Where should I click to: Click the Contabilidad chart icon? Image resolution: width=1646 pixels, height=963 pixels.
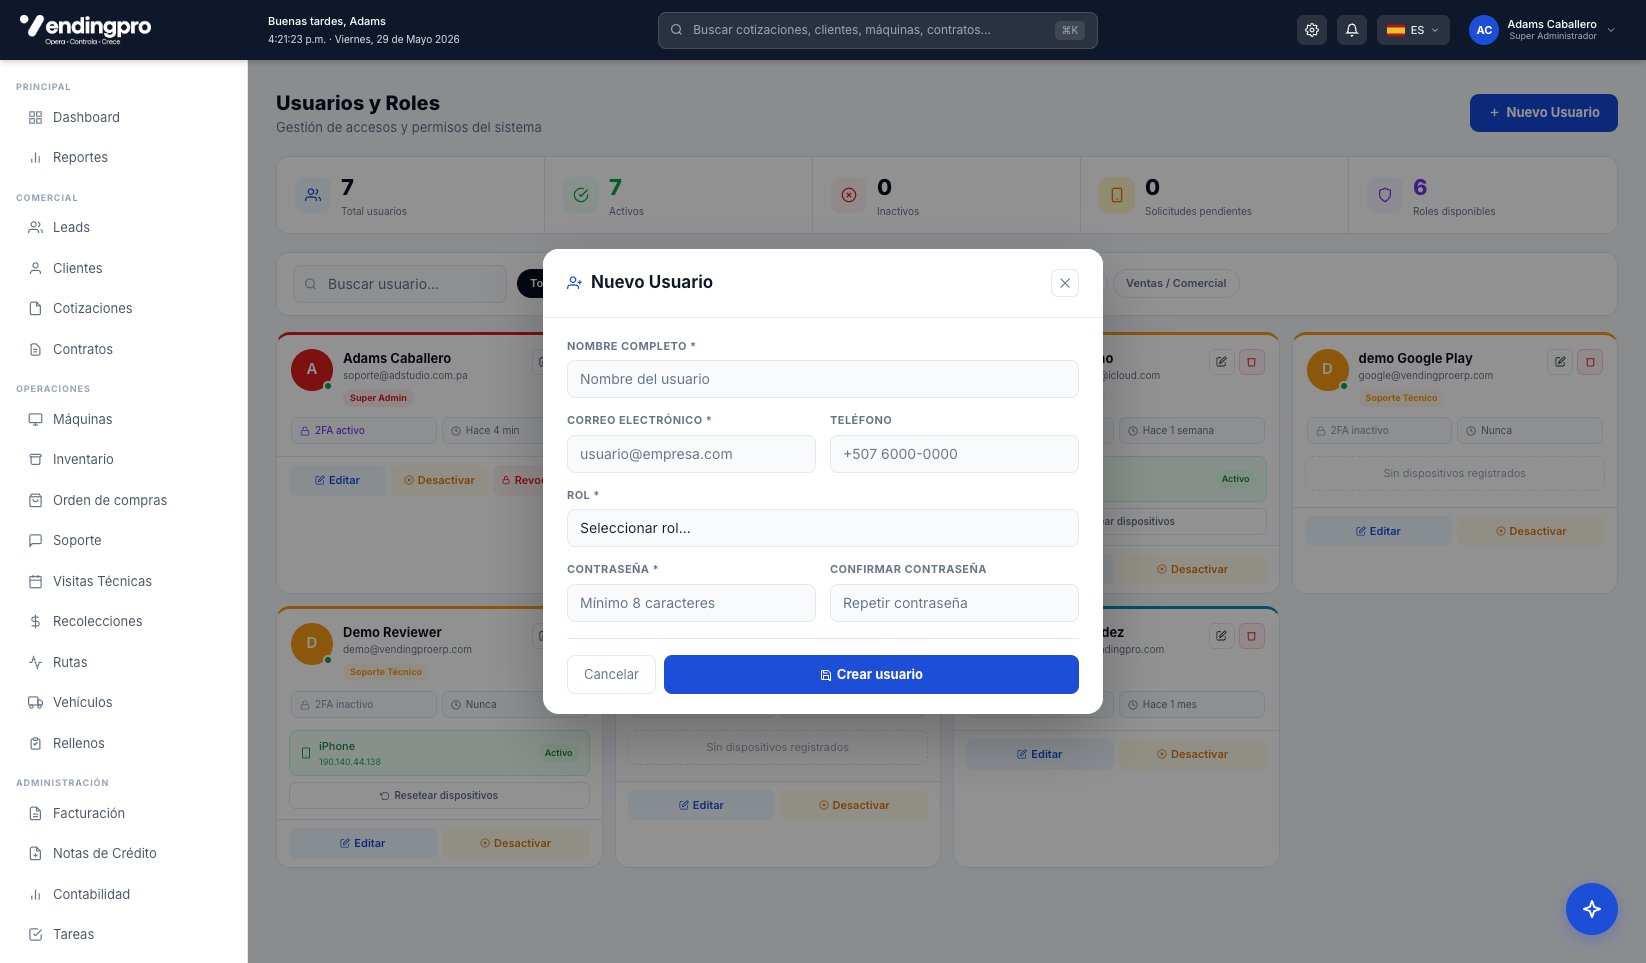point(35,894)
